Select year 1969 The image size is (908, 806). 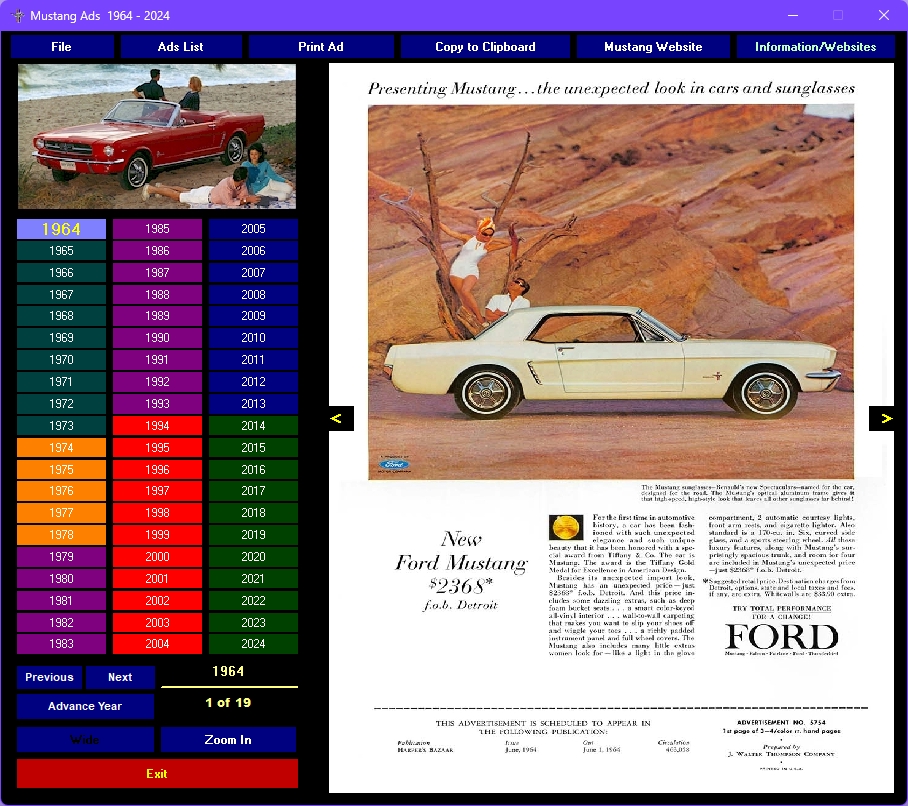tap(61, 338)
